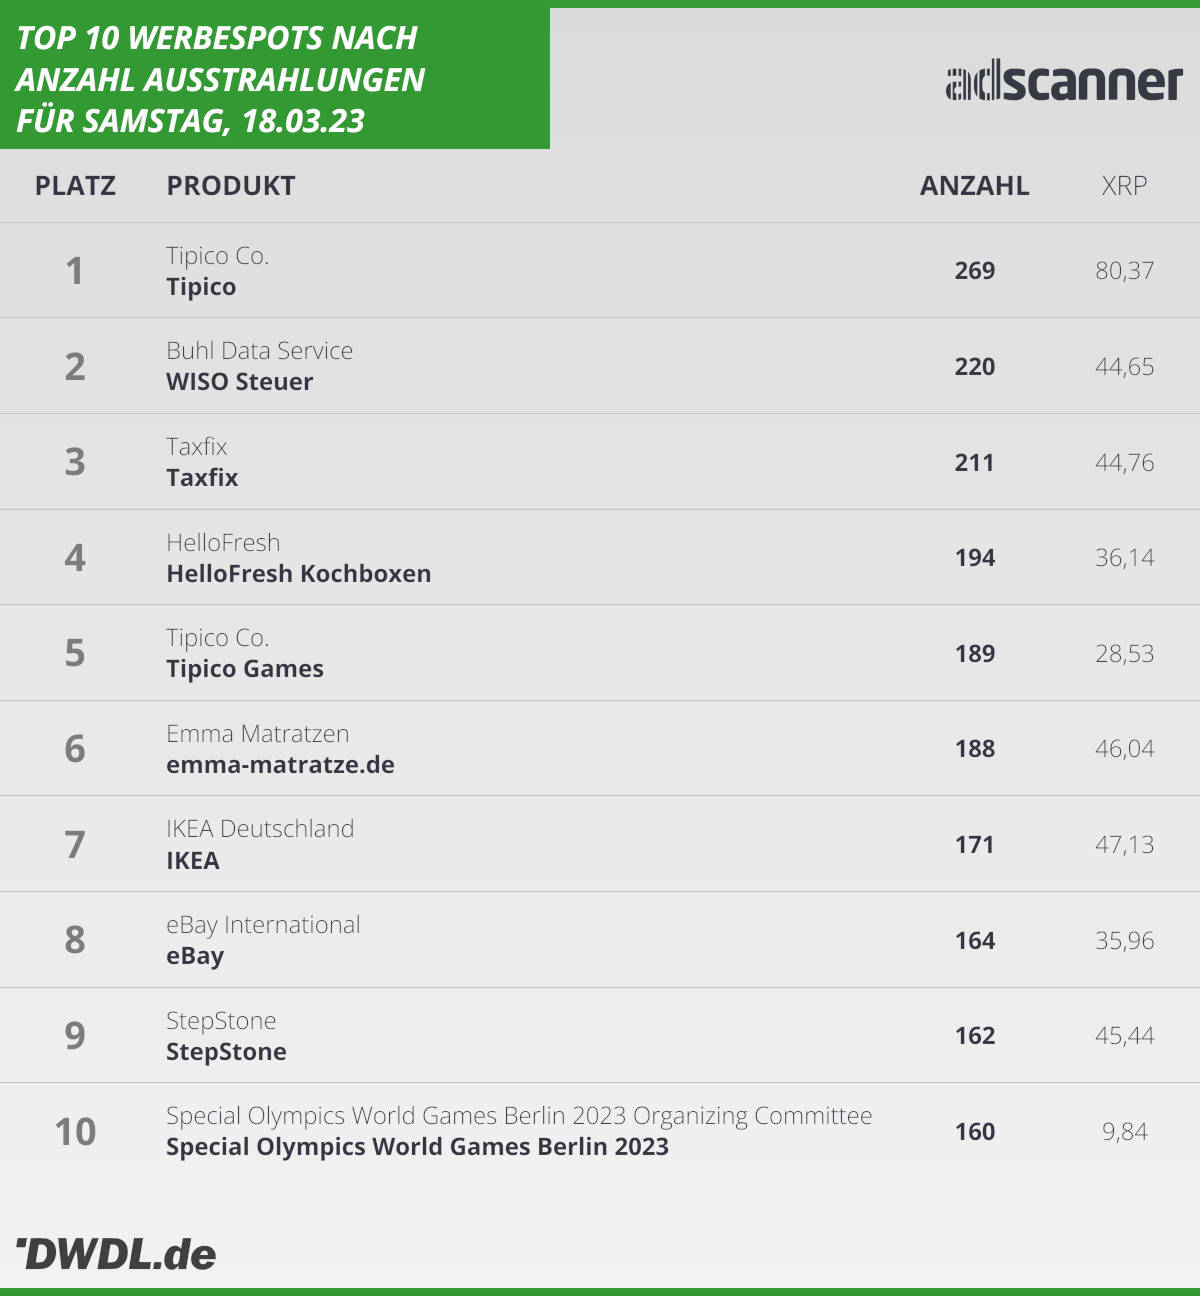Click the 269 count for Tipico
This screenshot has width=1200, height=1296.
pyautogui.click(x=975, y=271)
